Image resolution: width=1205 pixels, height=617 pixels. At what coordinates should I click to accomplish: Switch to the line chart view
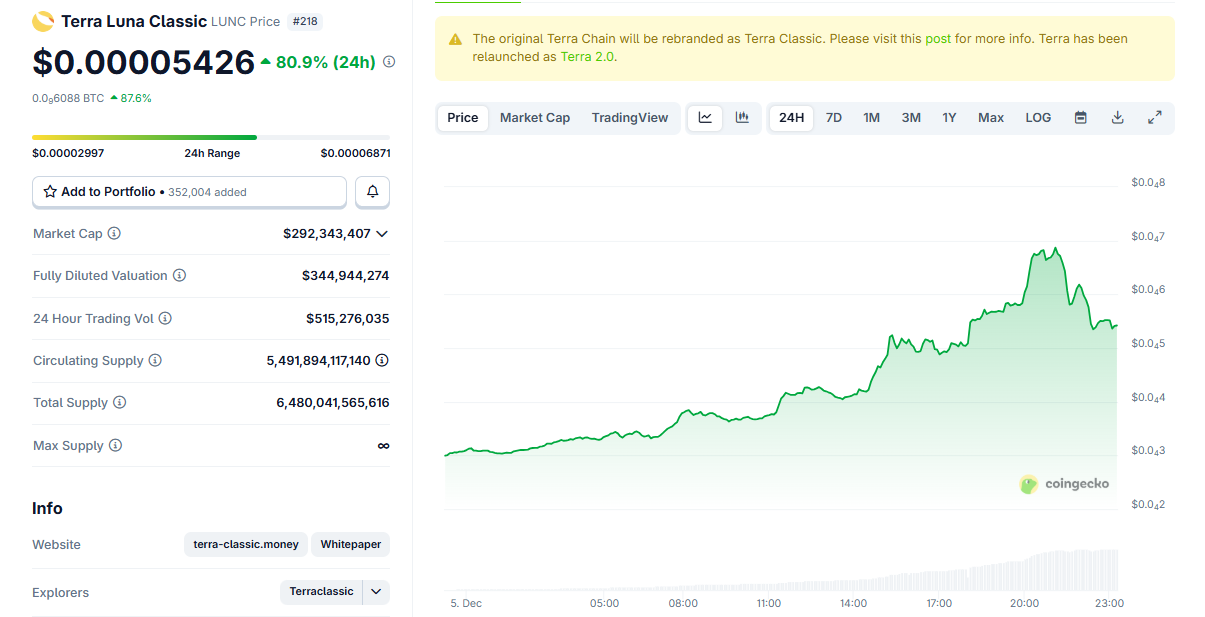pyautogui.click(x=705, y=118)
